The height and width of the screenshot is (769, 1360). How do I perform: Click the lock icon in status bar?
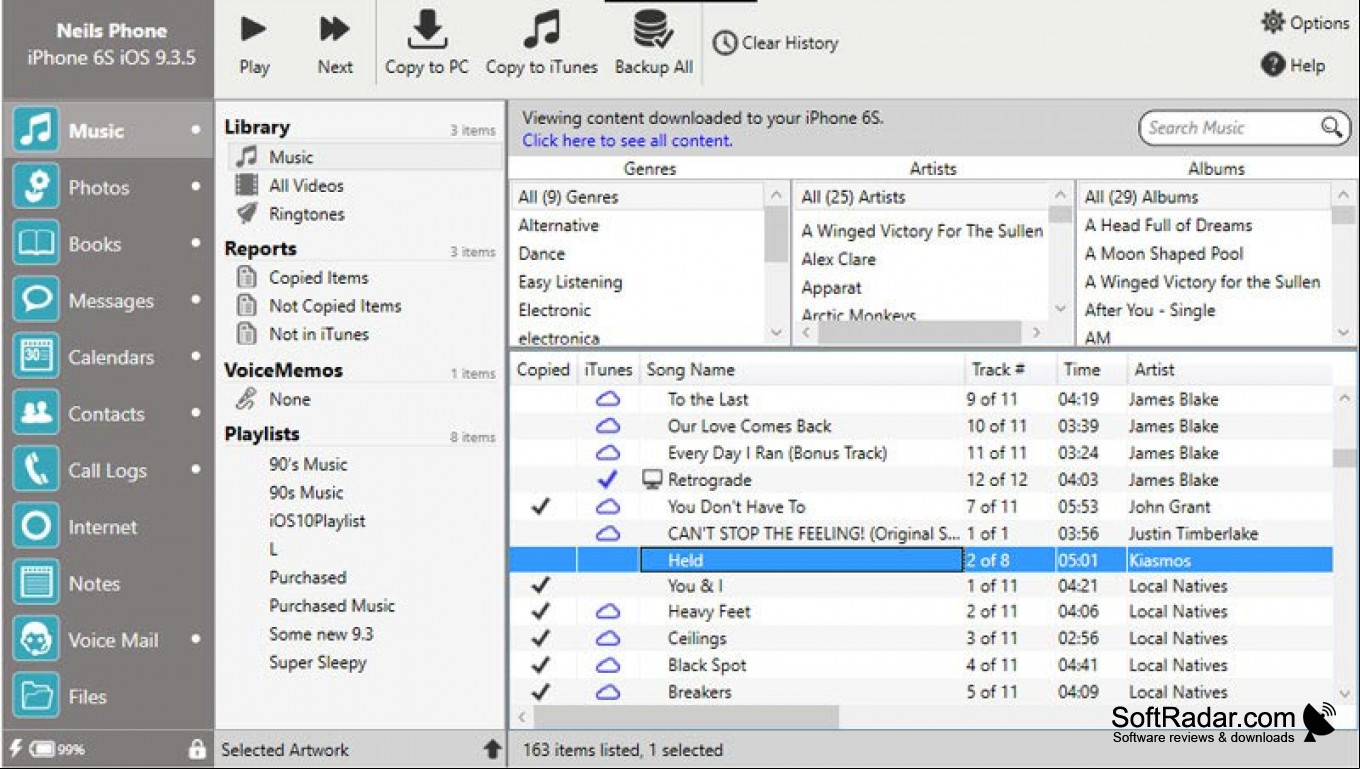pos(197,749)
